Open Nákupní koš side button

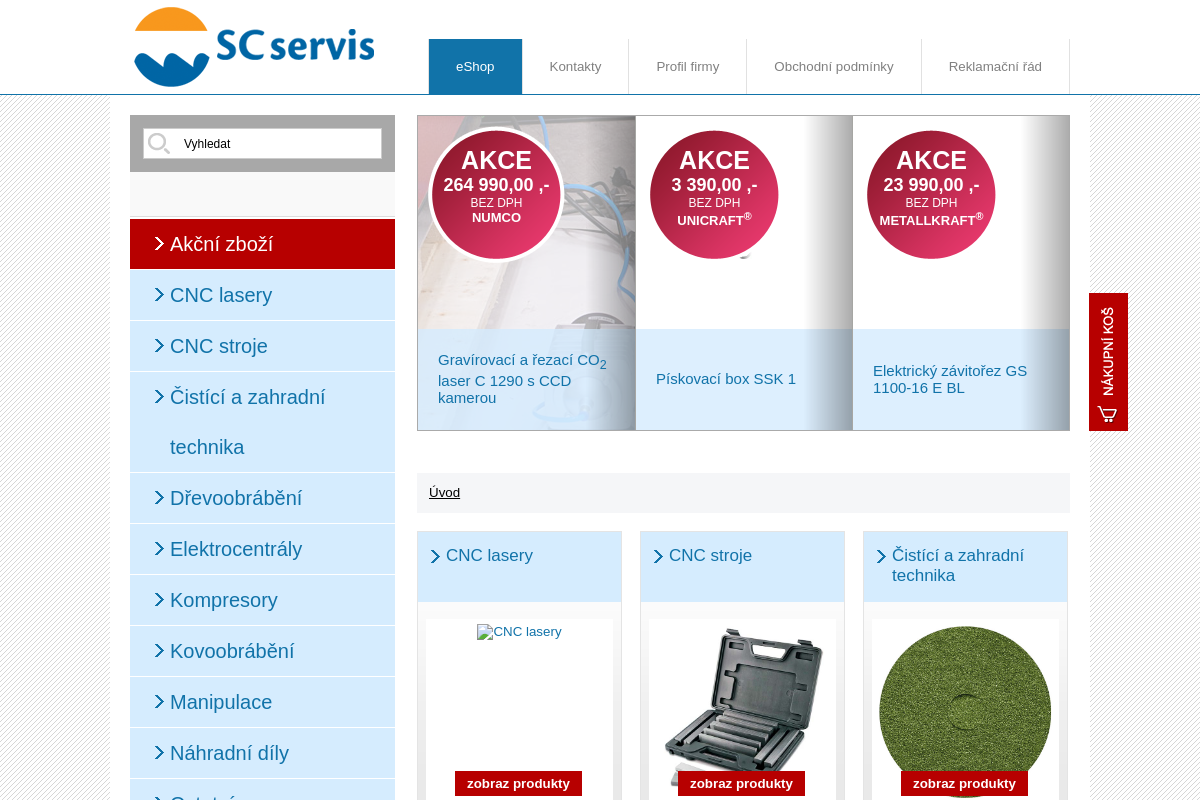1108,362
